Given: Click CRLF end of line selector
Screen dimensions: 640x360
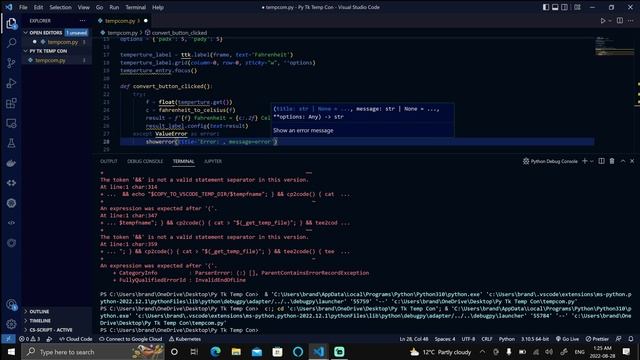Looking at the screenshot, I should click(487, 339).
